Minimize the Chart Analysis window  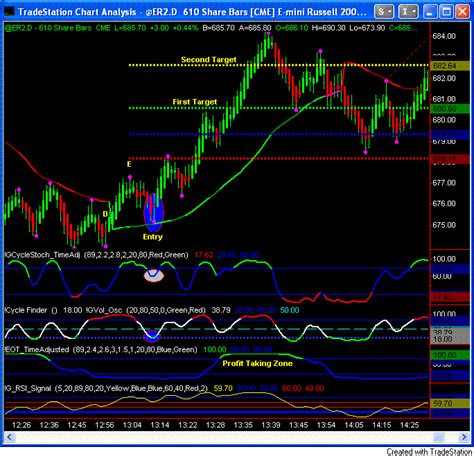pyautogui.click(x=430, y=12)
